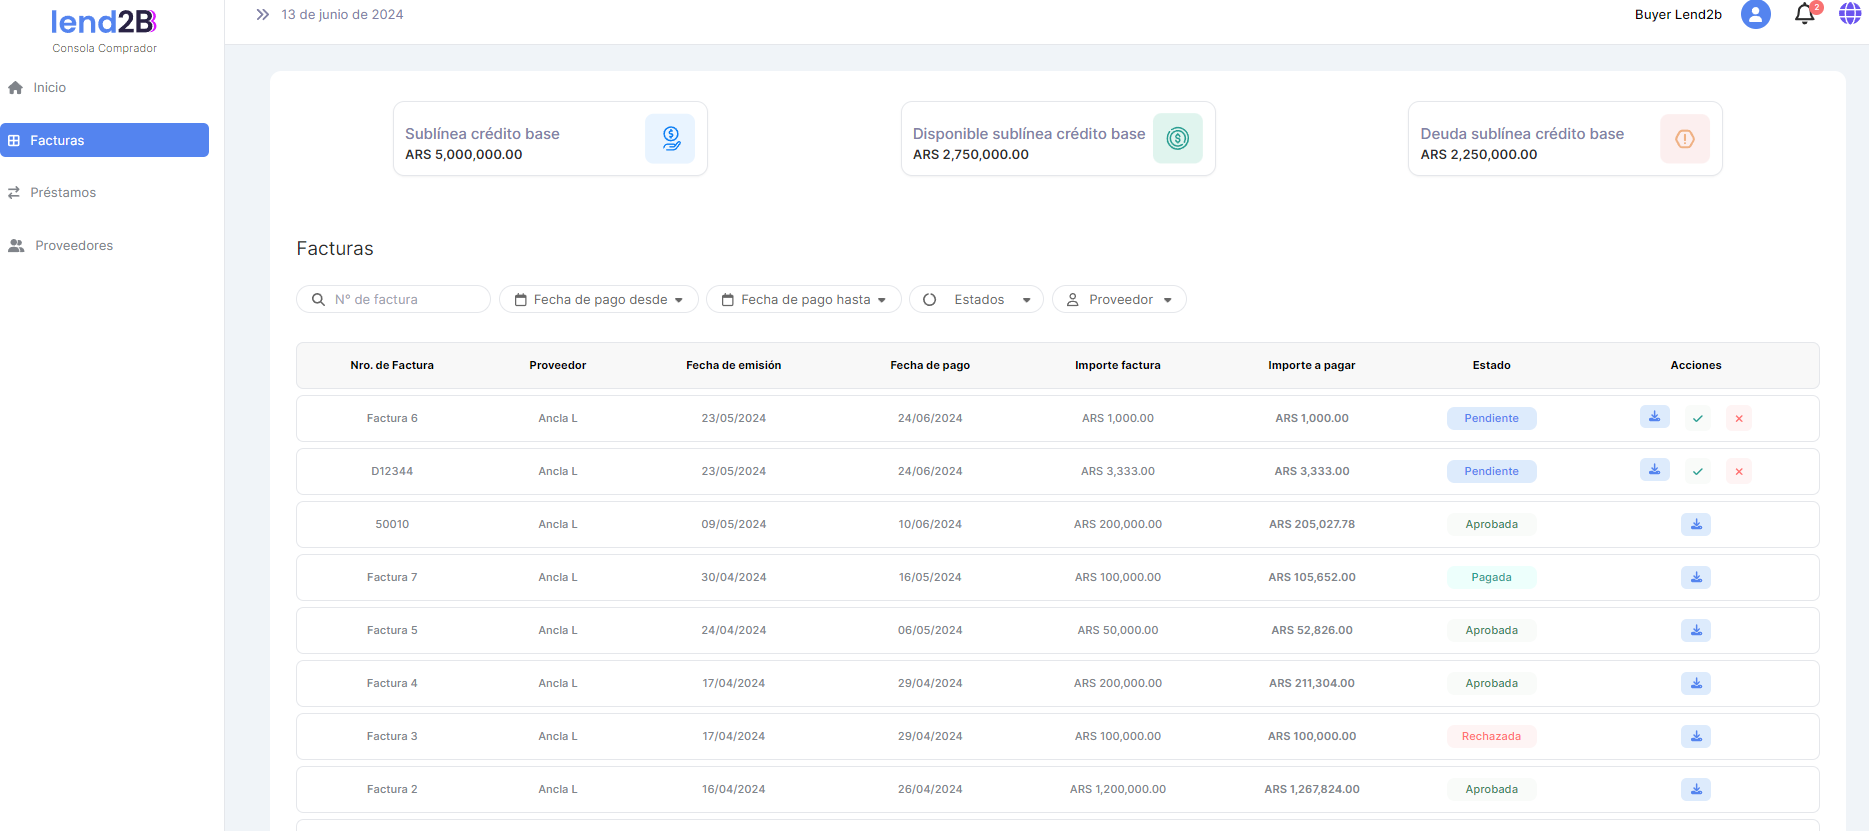Approve invoice D12344 with the checkmark
This screenshot has height=831, width=1869.
click(x=1697, y=471)
